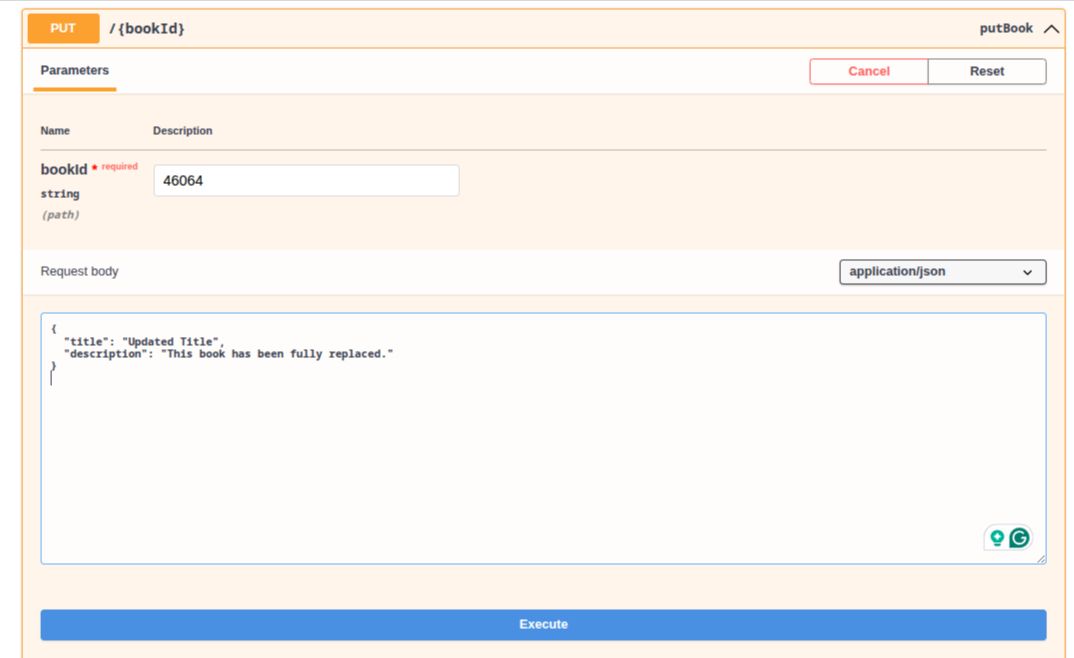Click the (path) parameter location label

60,215
